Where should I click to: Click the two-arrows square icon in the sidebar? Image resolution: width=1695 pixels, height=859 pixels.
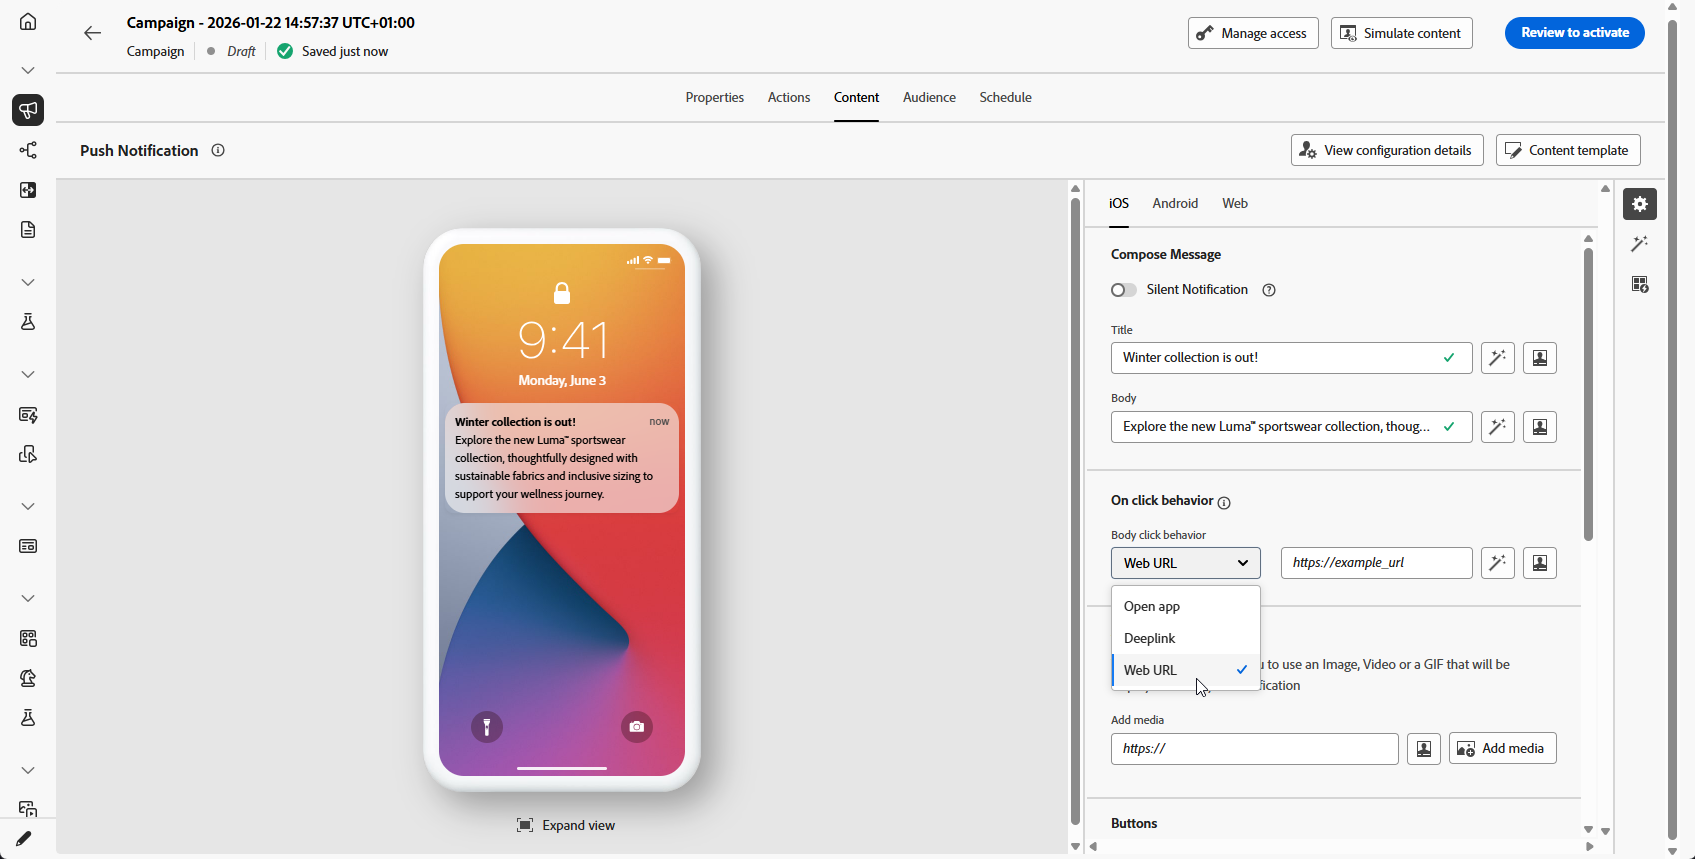[x=28, y=190]
